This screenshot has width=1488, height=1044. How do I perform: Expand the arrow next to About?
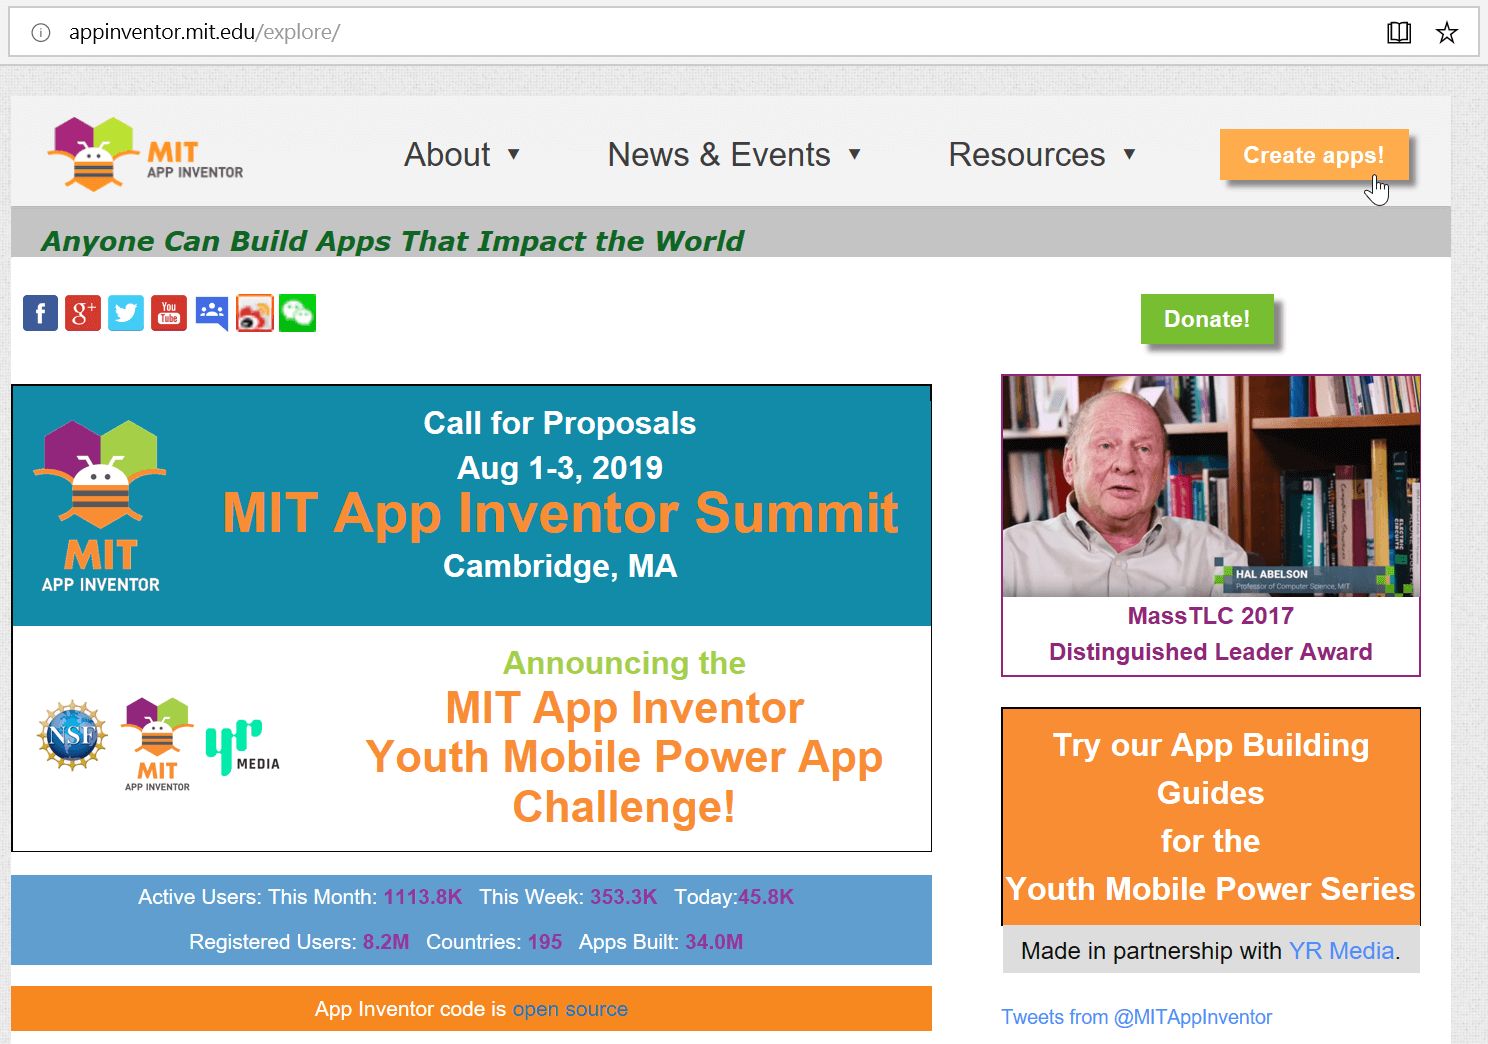[514, 154]
